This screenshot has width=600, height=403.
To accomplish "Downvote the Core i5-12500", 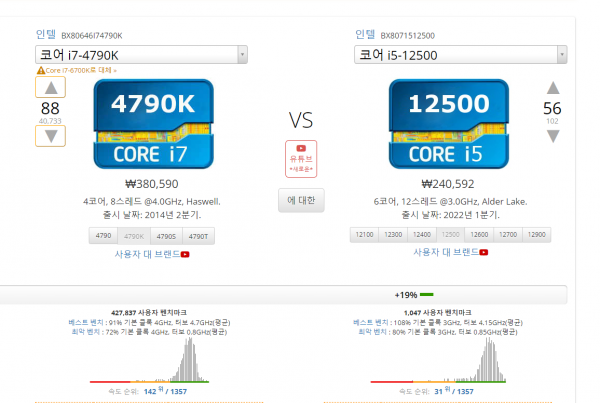I will point(553,136).
